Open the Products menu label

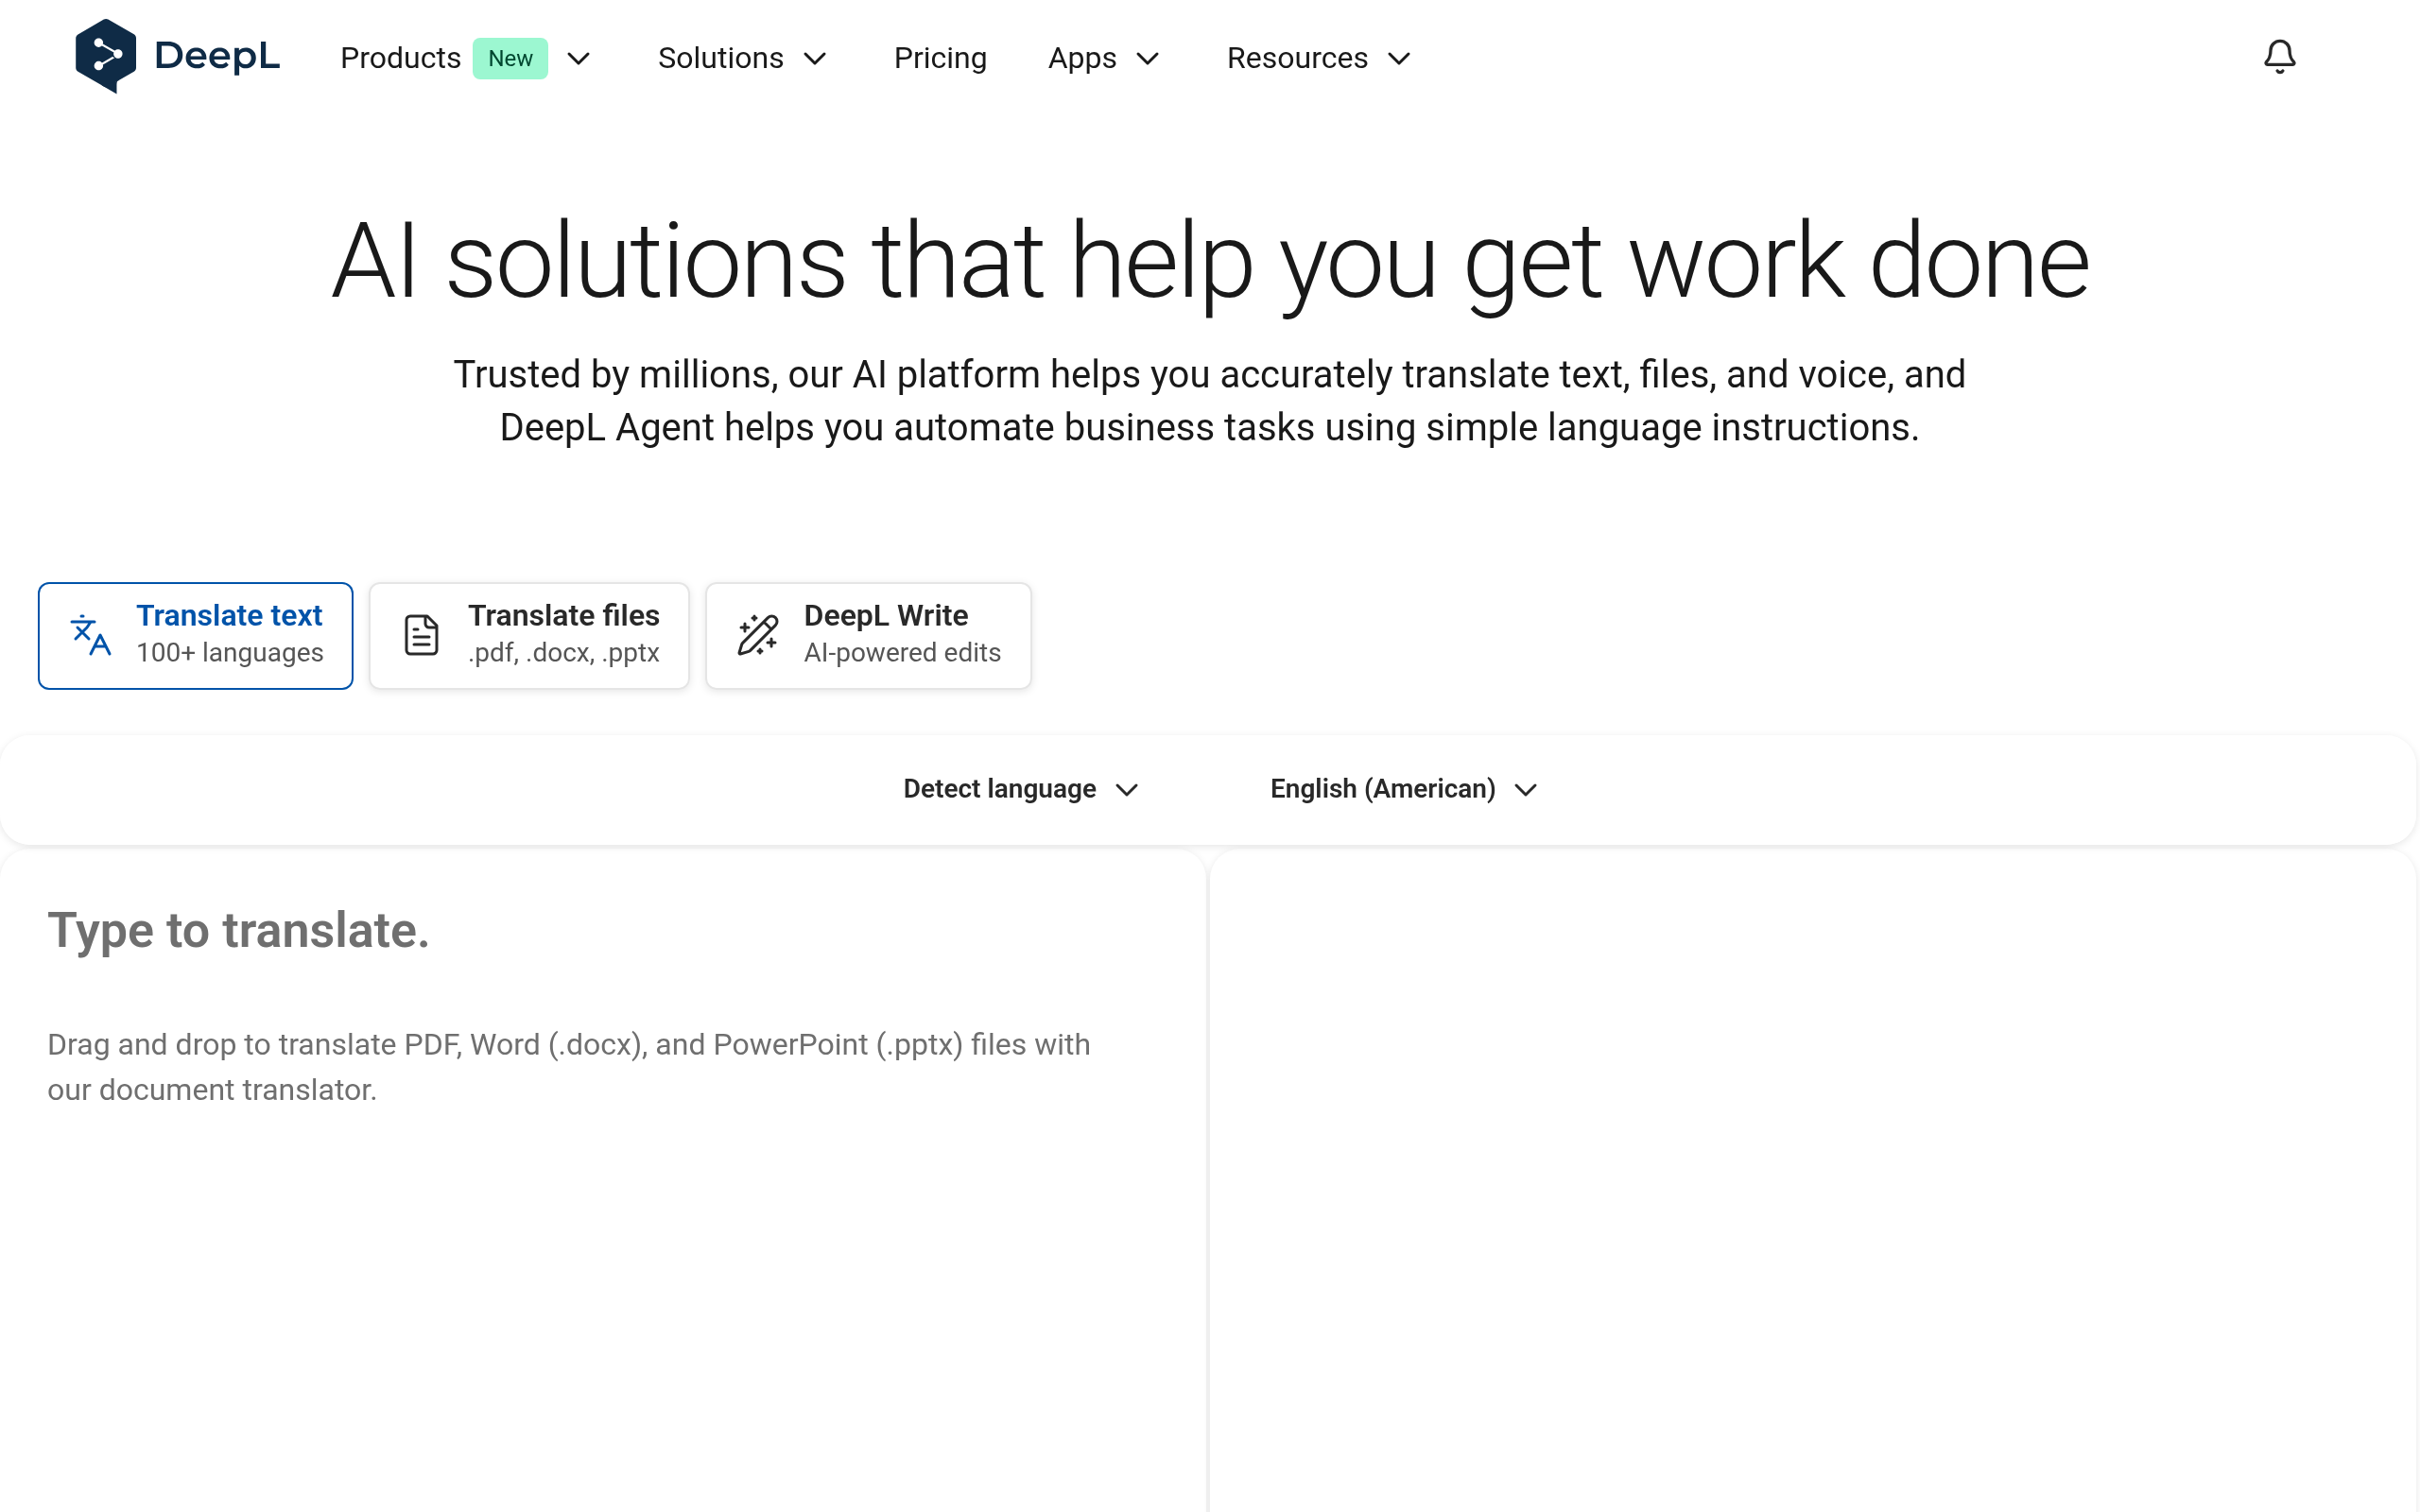pyautogui.click(x=400, y=58)
